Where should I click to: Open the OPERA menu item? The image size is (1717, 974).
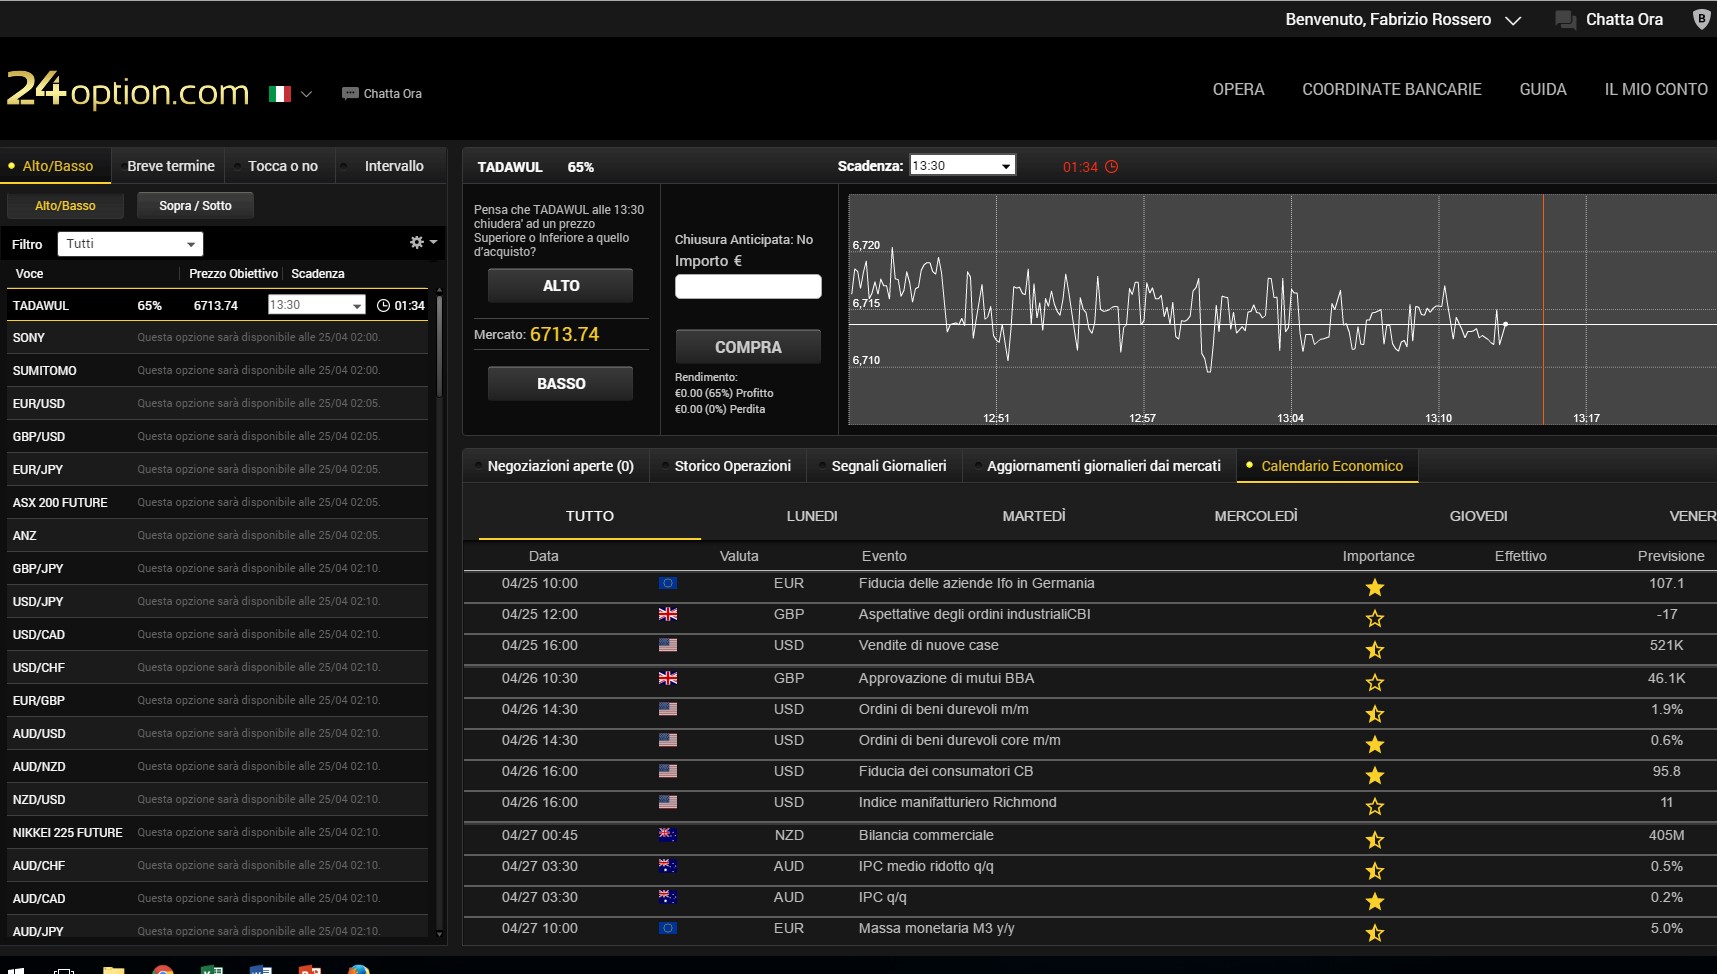[1238, 90]
